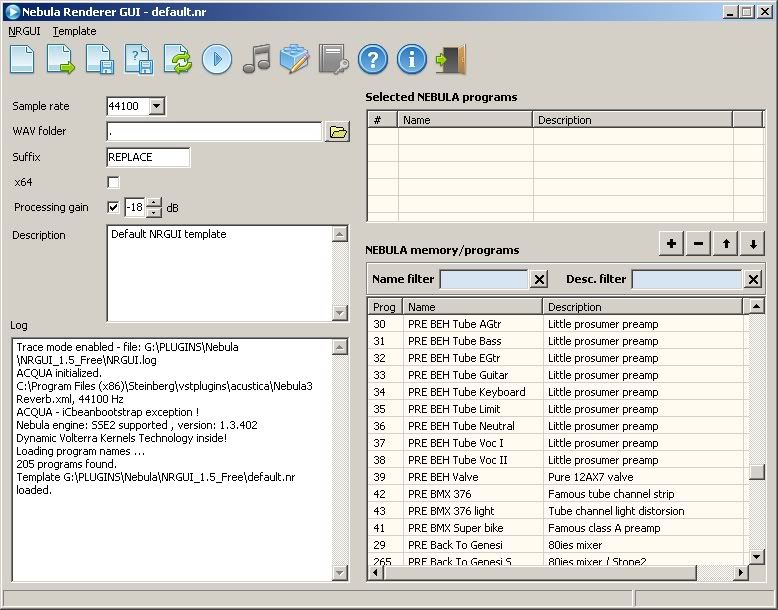Viewport: 778px width, 610px height.
Task: Click into the Suffix field containing REPLACE
Action: click(x=148, y=157)
